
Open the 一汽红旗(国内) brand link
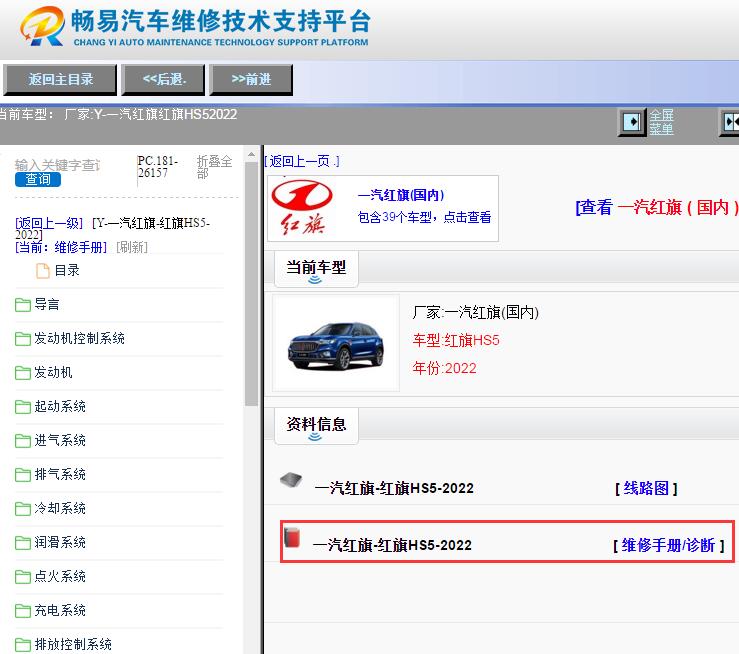coord(401,195)
